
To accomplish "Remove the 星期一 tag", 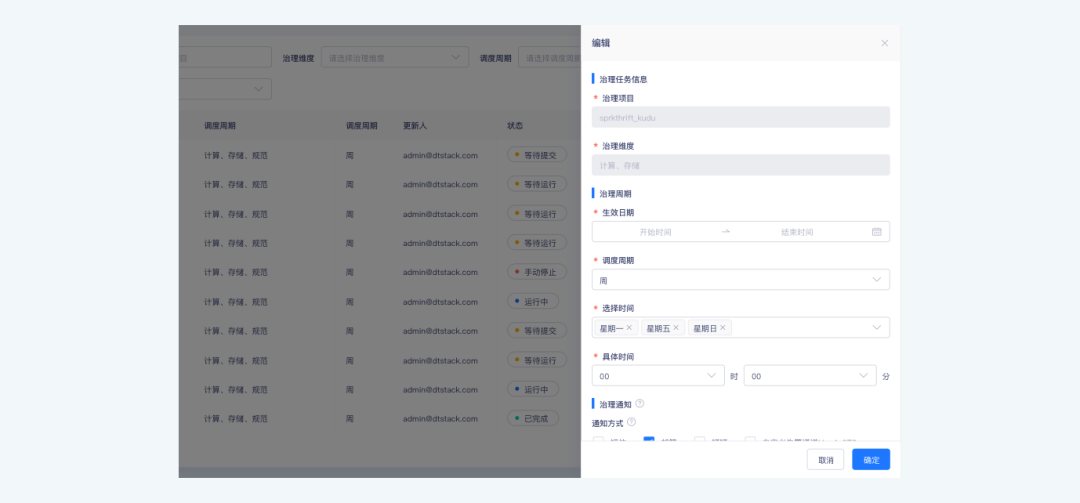I will 629,328.
